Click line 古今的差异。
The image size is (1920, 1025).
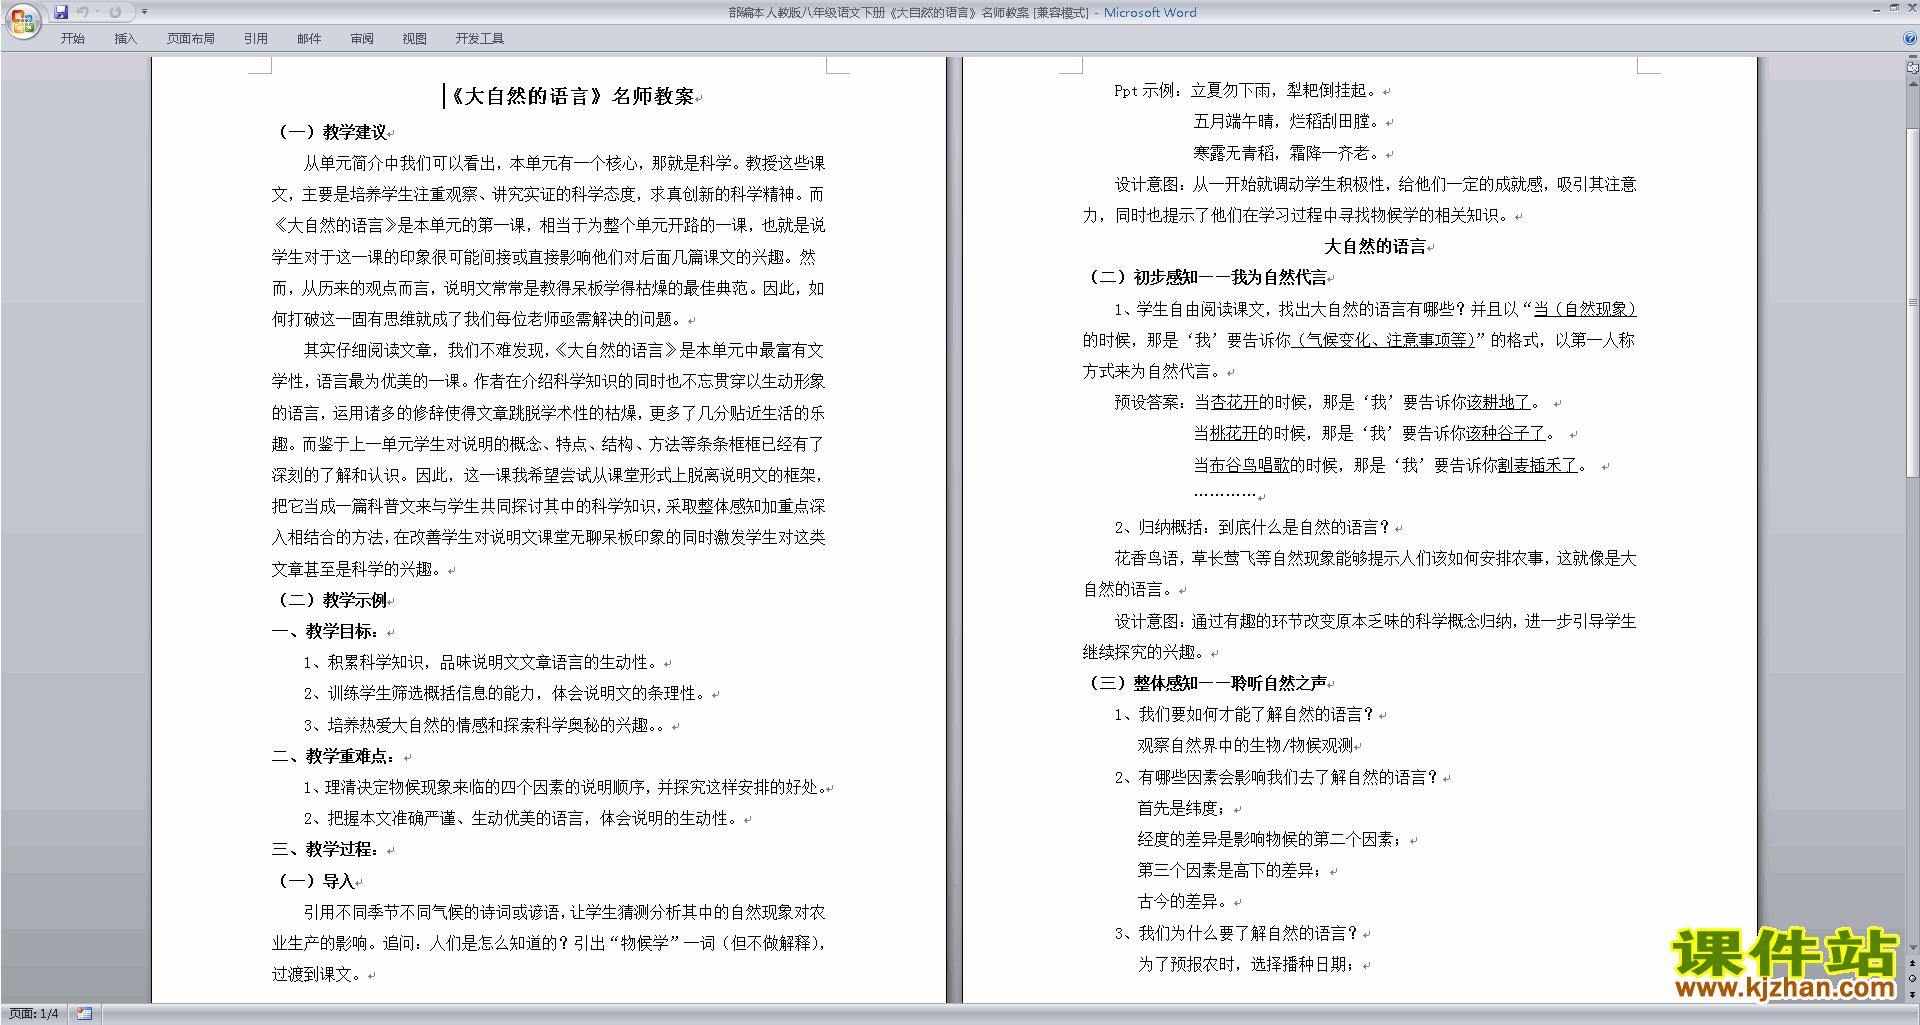click(1182, 901)
